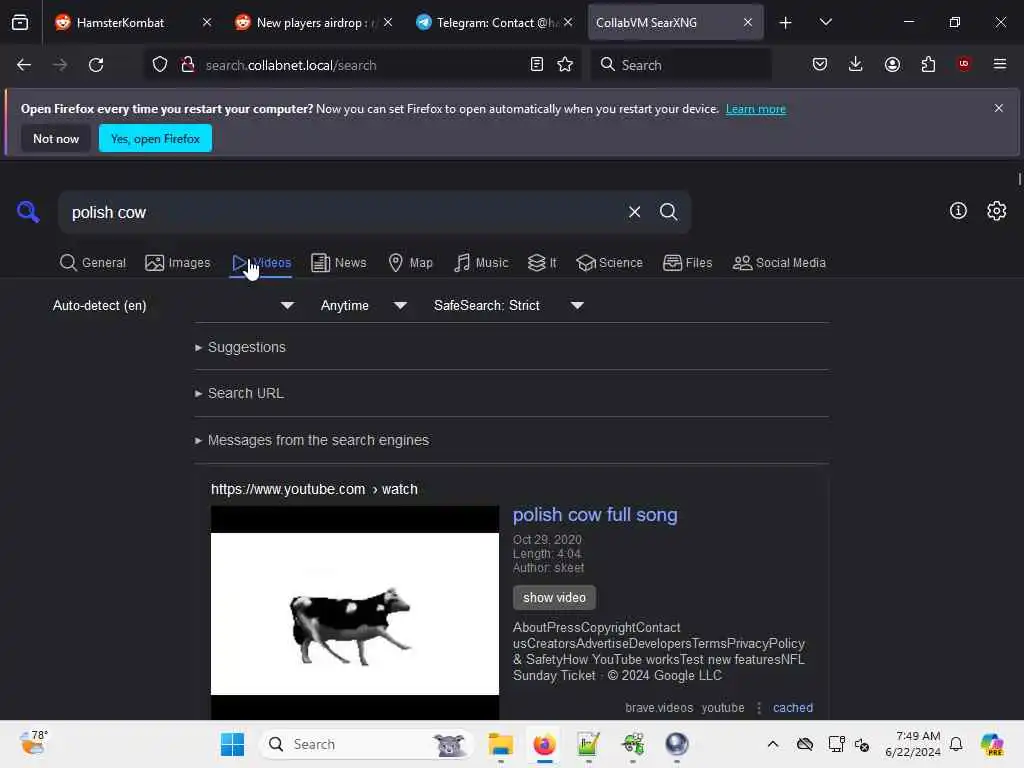Open the list all tabs chevron
The width and height of the screenshot is (1024, 768).
click(826, 22)
